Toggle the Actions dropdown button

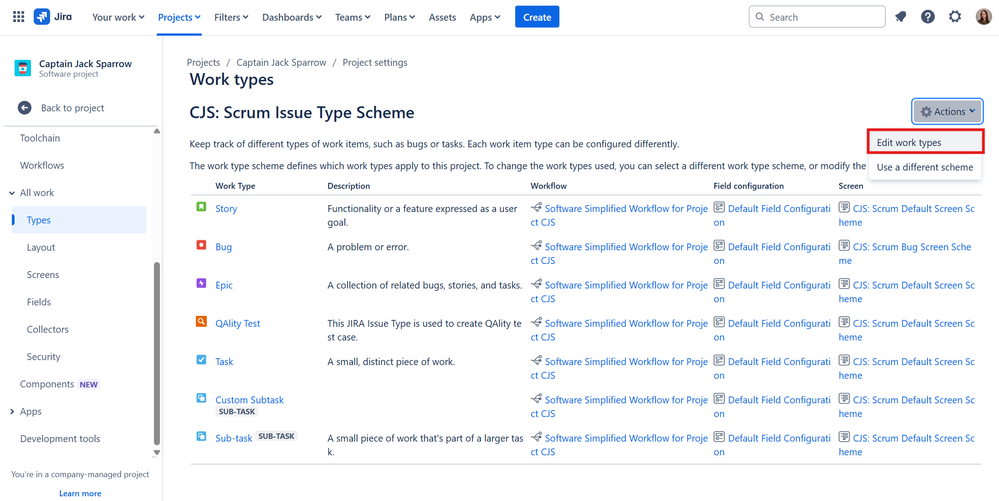947,112
